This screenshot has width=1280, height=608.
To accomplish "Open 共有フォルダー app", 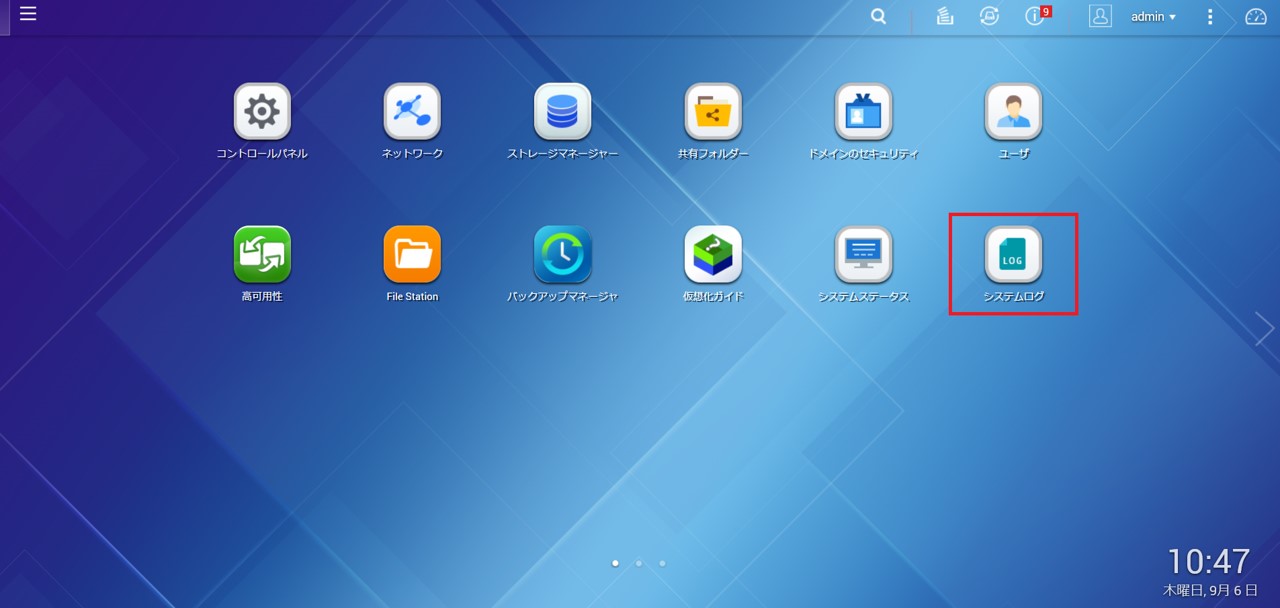I will (x=713, y=111).
